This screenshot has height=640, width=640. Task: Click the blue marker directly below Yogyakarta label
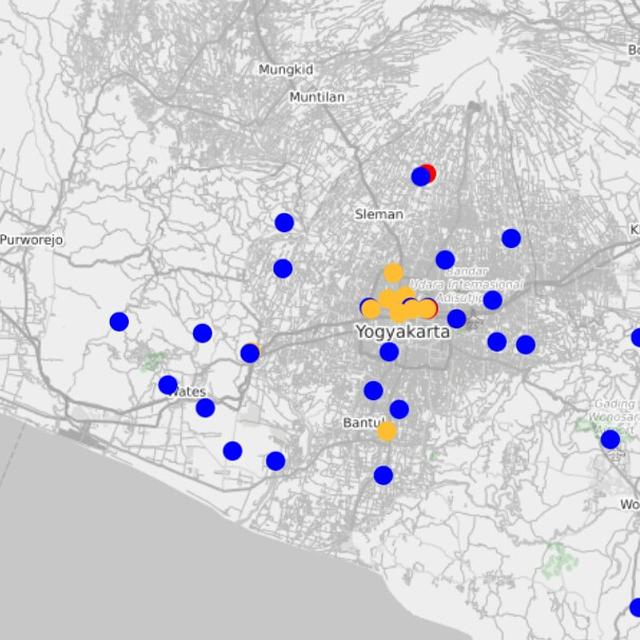pyautogui.click(x=389, y=352)
